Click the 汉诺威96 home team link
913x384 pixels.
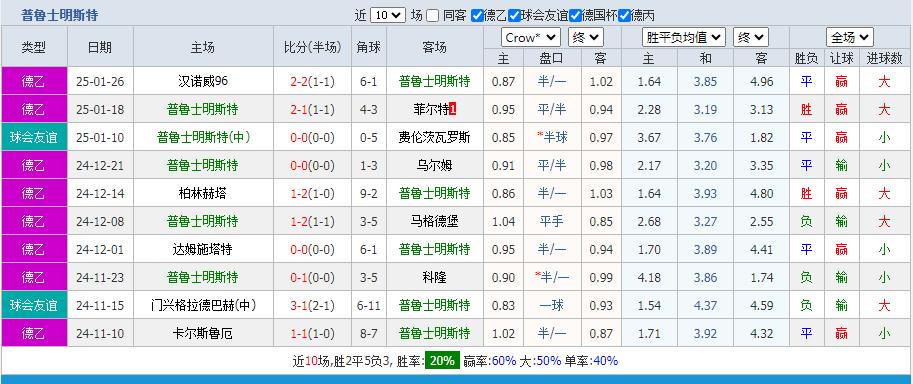click(203, 81)
